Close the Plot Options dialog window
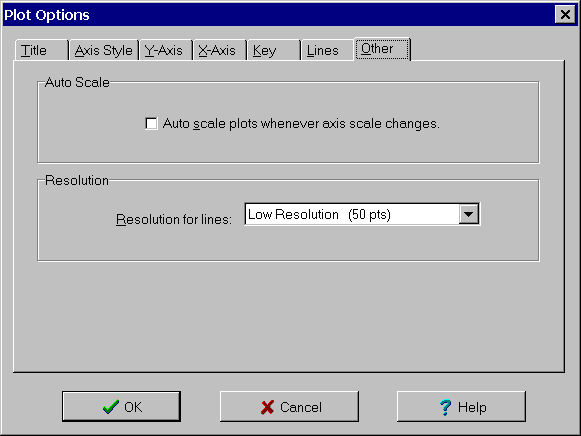The height and width of the screenshot is (436, 581). click(565, 14)
